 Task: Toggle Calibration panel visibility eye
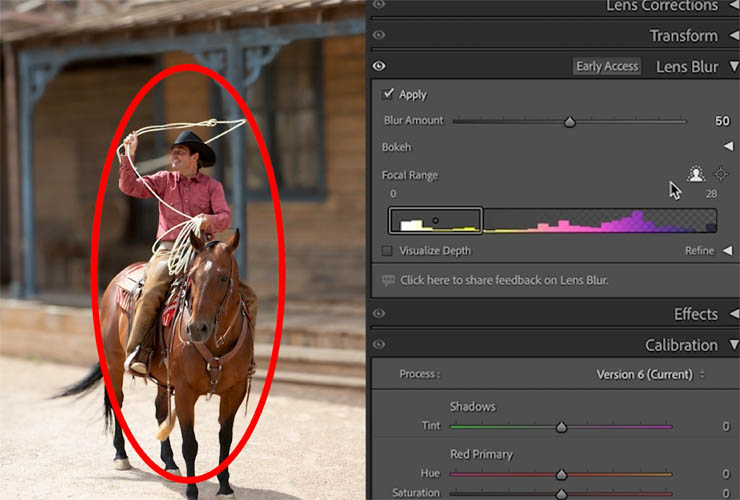[378, 345]
